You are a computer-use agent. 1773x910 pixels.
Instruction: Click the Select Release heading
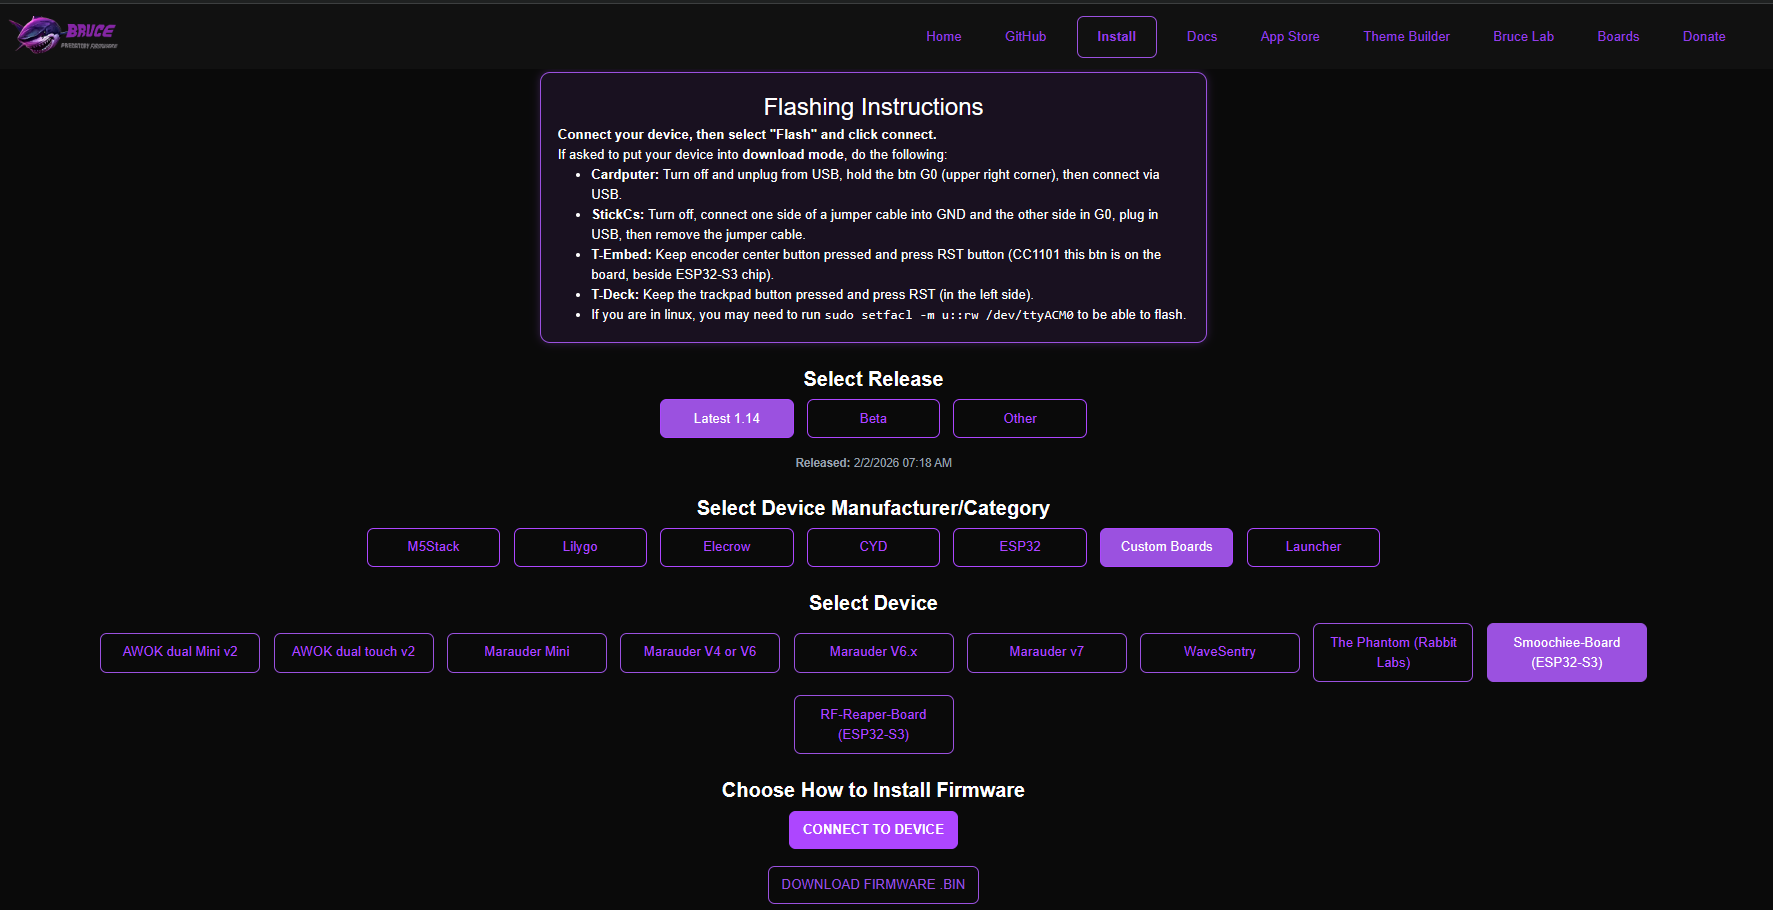pos(873,379)
